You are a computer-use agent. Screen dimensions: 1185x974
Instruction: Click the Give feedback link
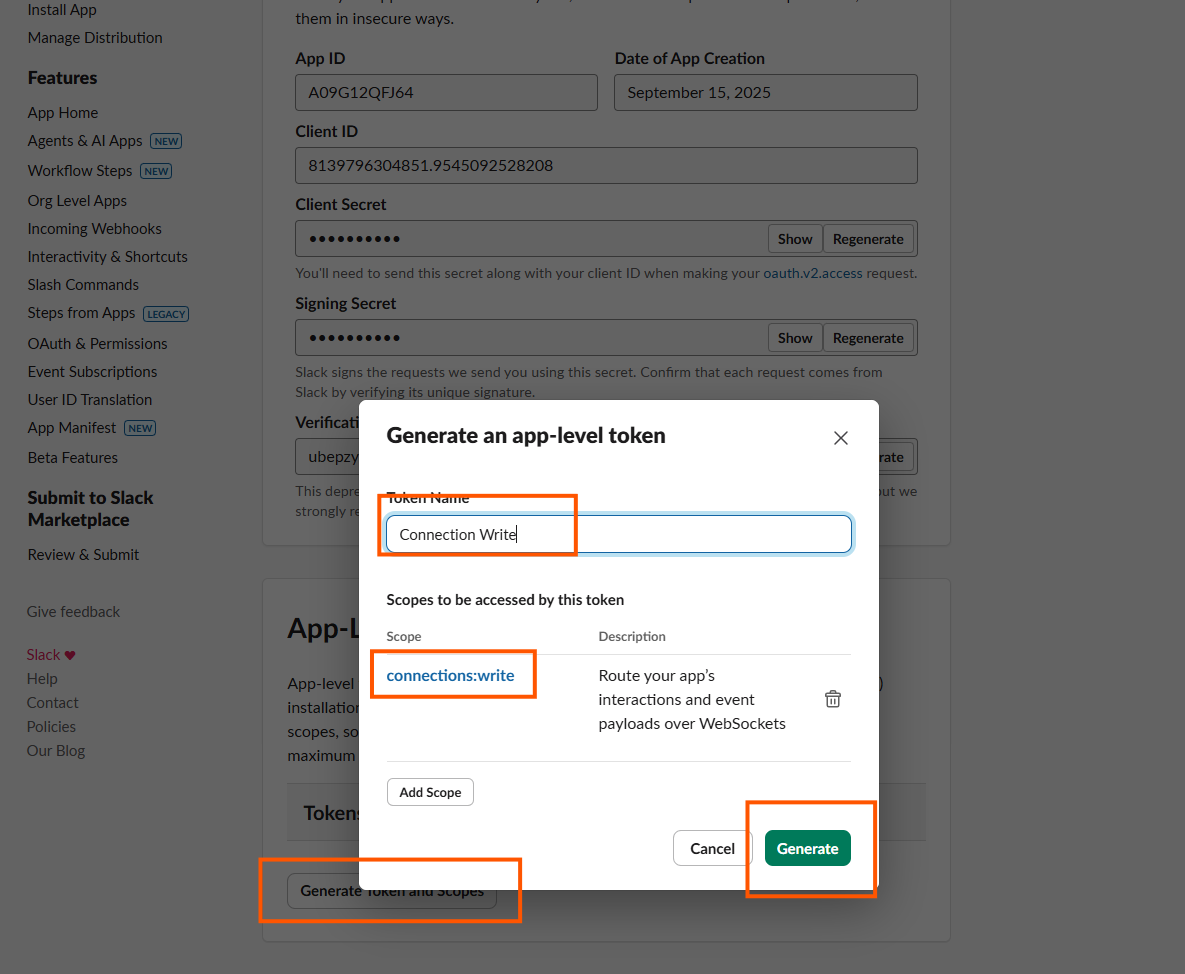[73, 611]
